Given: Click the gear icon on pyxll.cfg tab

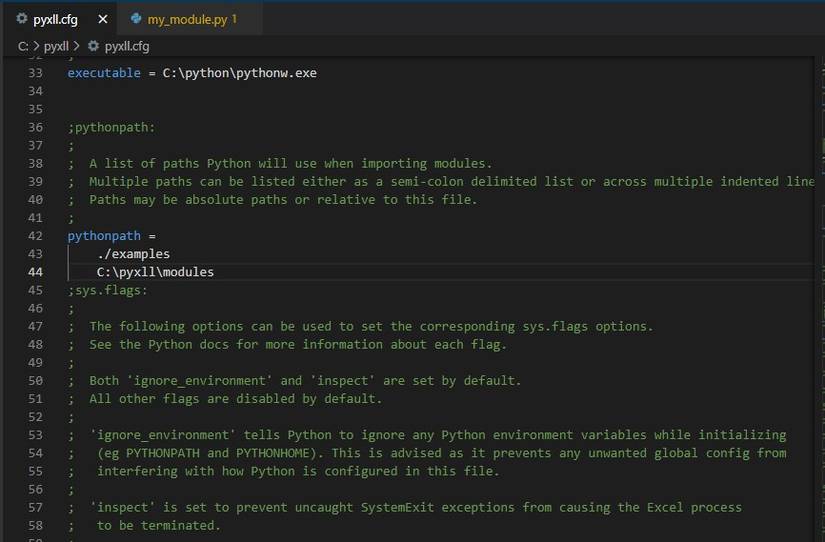Looking at the screenshot, I should click(x=22, y=19).
